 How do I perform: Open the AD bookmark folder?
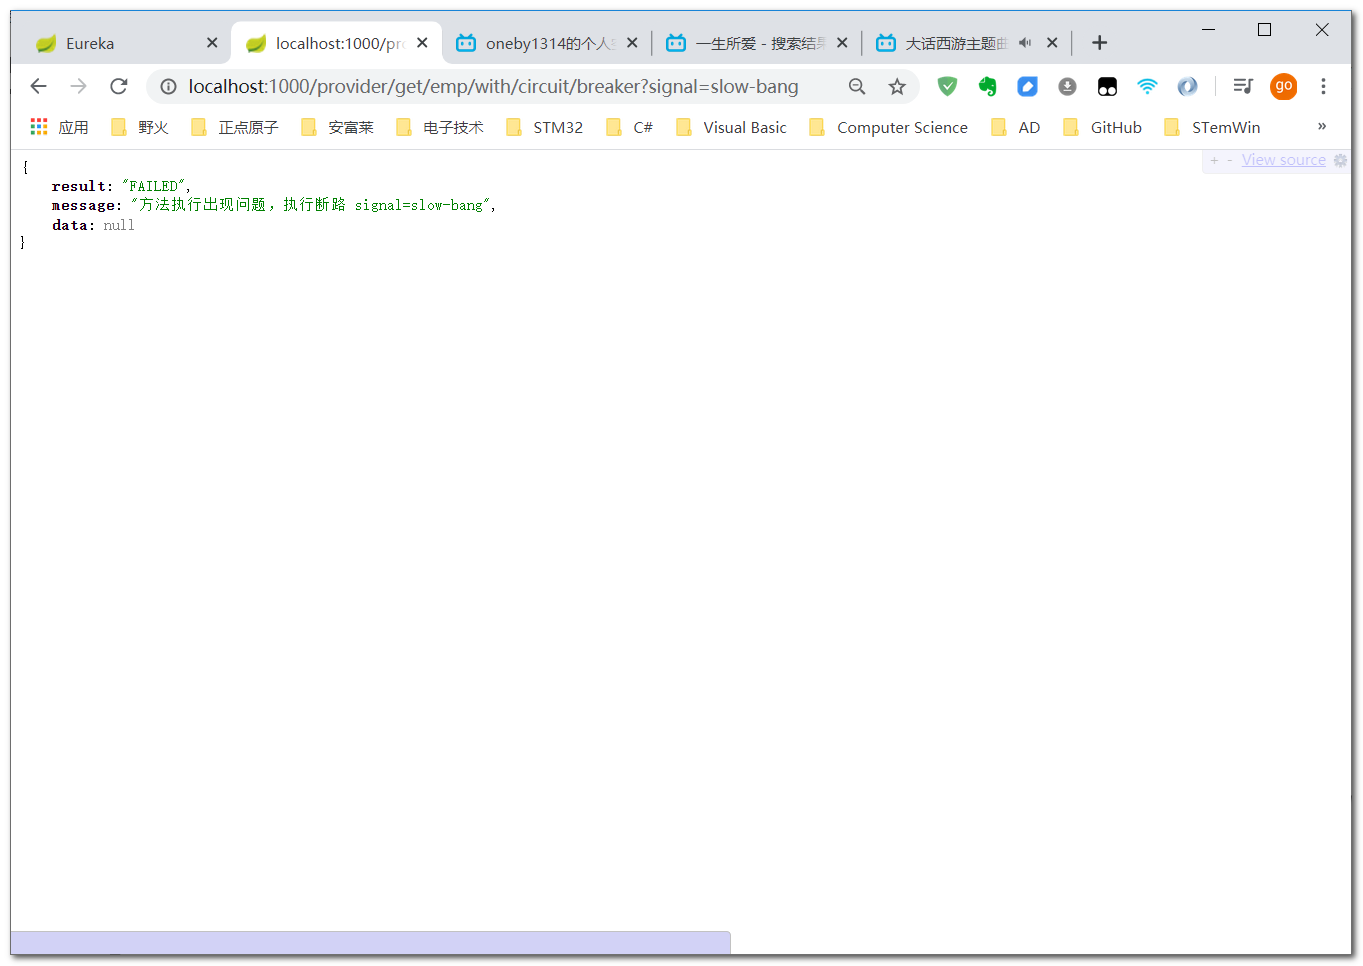click(x=1015, y=127)
